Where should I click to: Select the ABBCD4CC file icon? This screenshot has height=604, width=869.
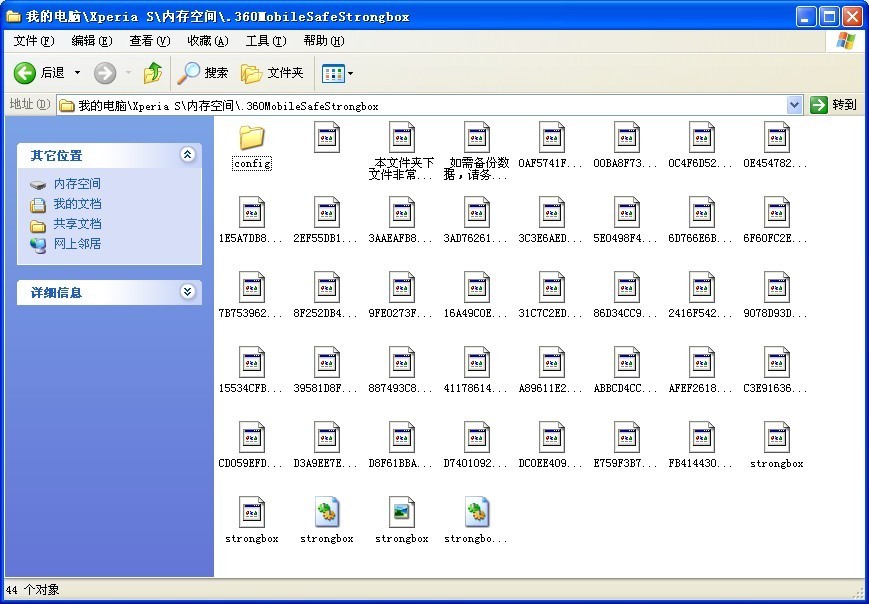point(626,362)
